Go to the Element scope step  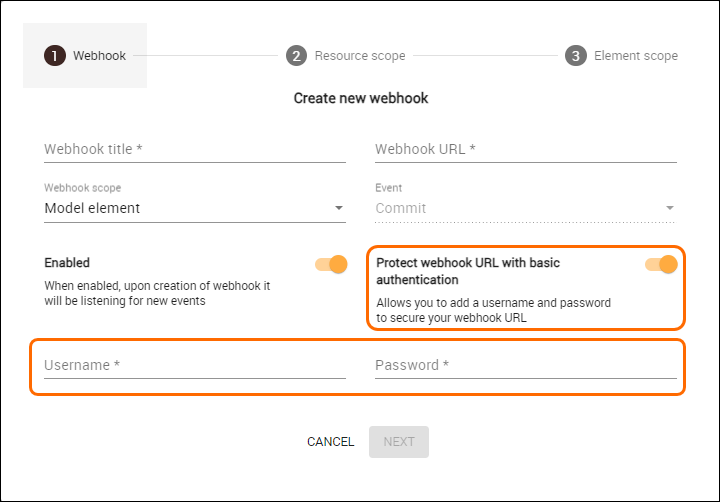tap(635, 56)
